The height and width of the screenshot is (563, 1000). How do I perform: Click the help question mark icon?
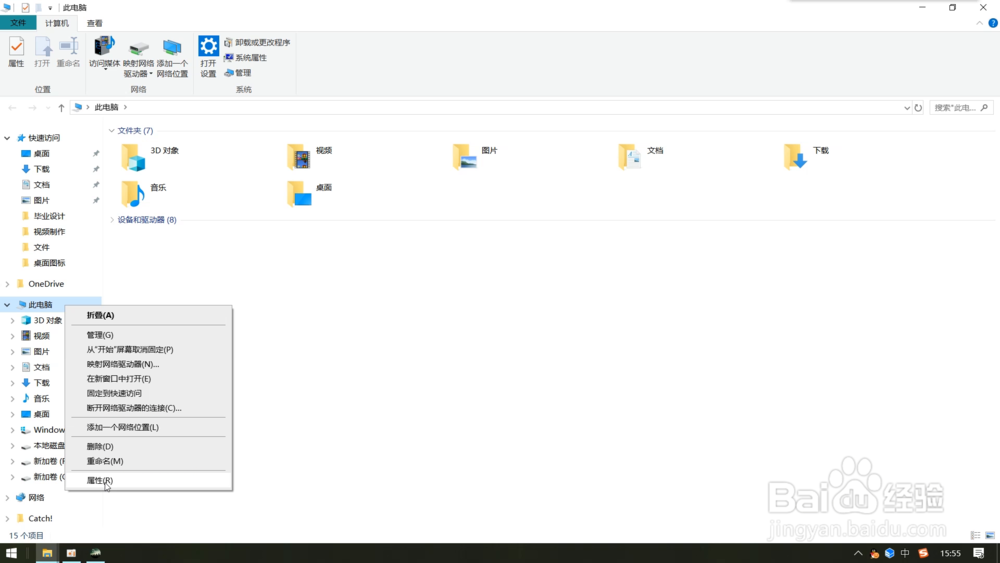[x=993, y=23]
